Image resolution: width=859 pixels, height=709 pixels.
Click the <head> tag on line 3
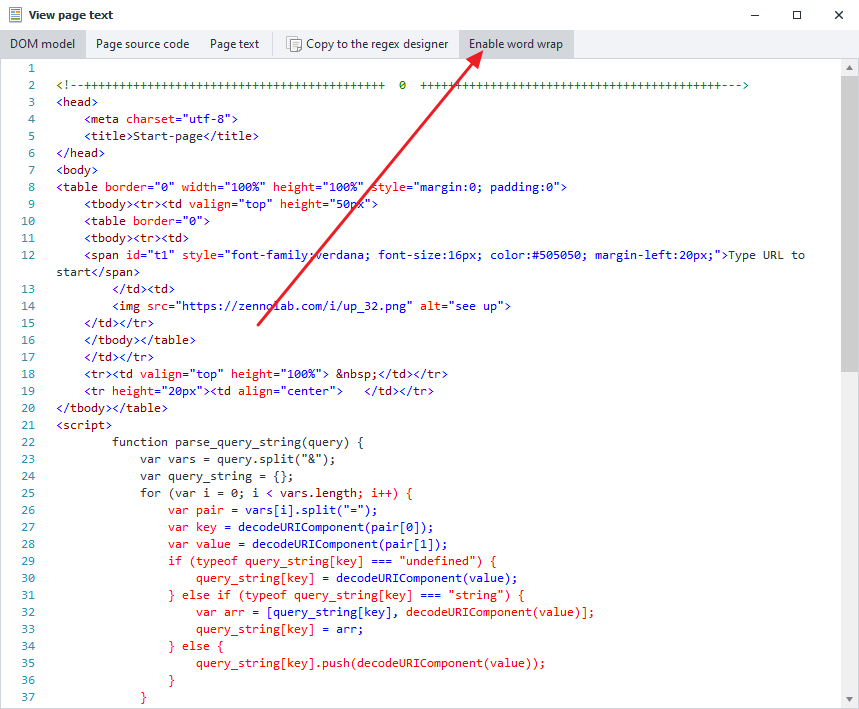tap(77, 102)
